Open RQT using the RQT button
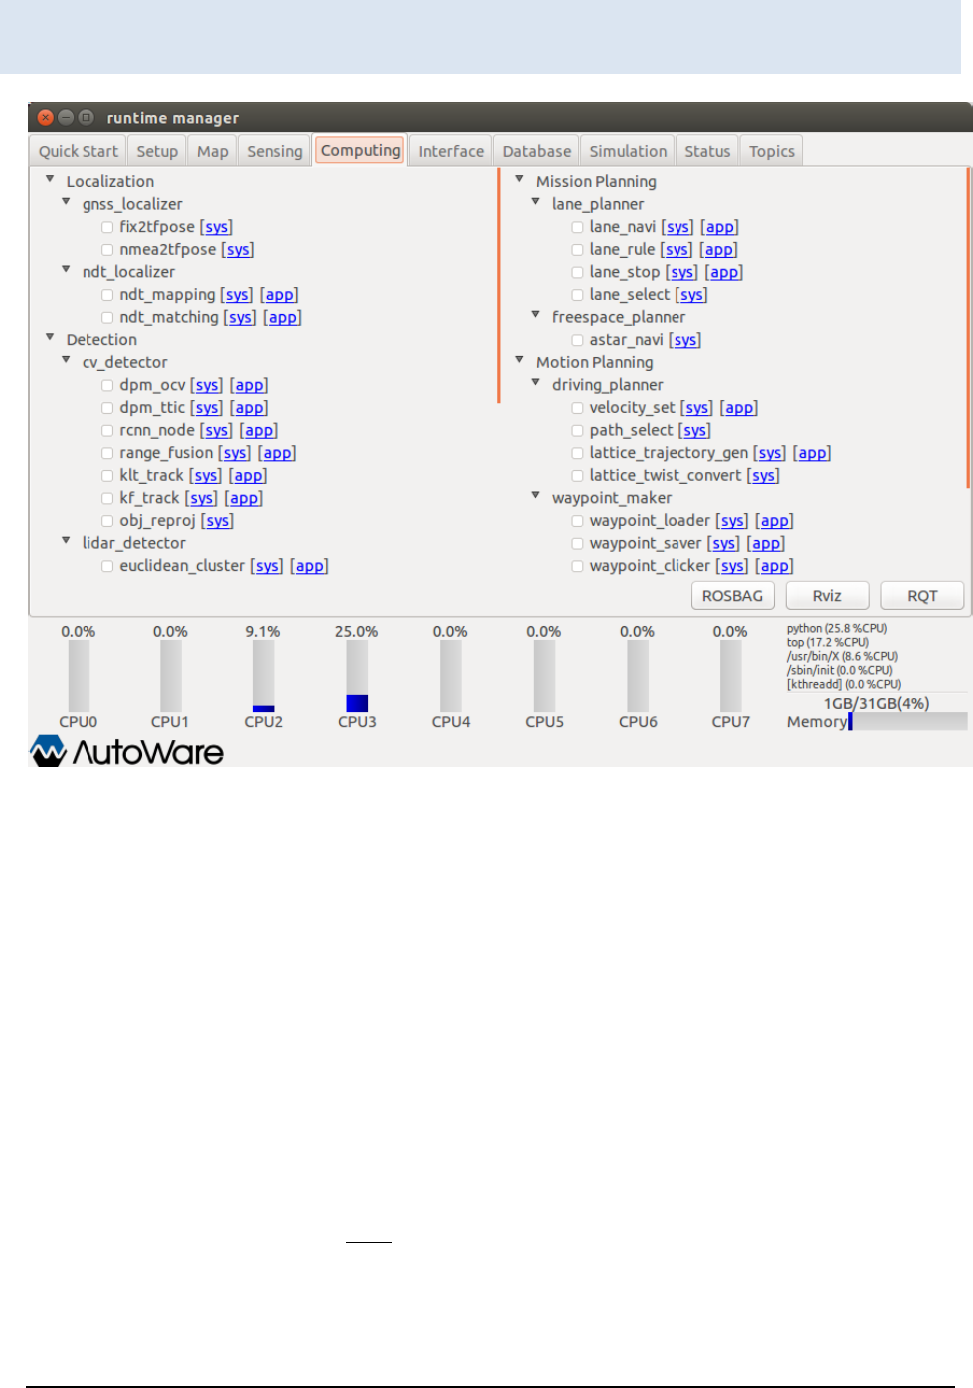The image size is (973, 1388). pos(921,595)
